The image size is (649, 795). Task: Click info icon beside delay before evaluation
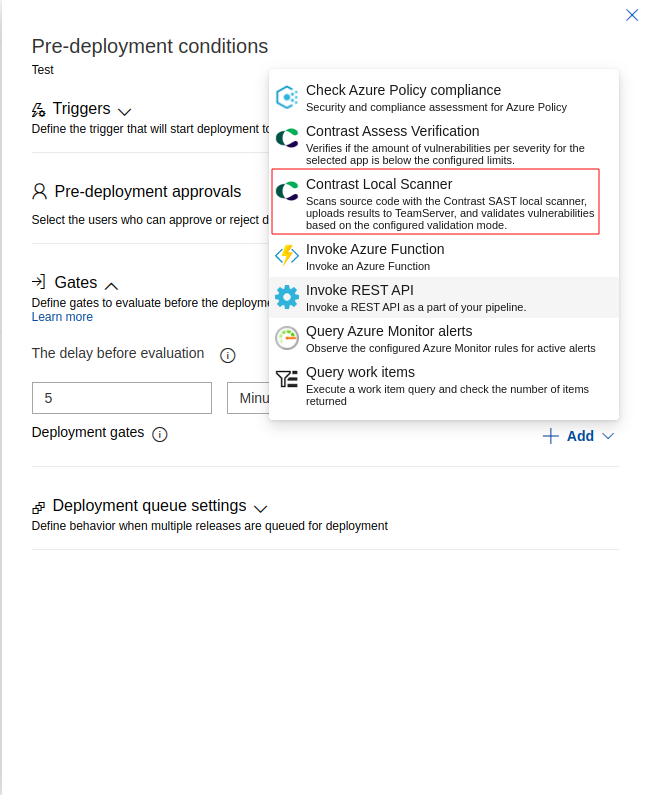227,355
